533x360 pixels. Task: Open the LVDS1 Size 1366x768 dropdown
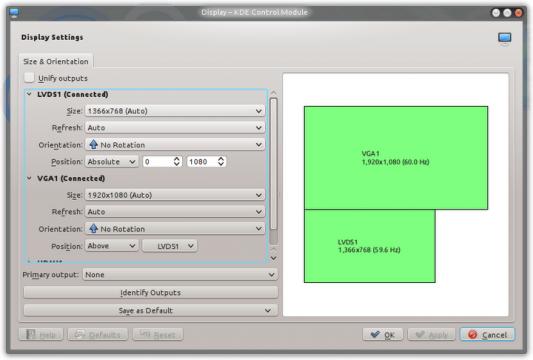[x=175, y=111]
